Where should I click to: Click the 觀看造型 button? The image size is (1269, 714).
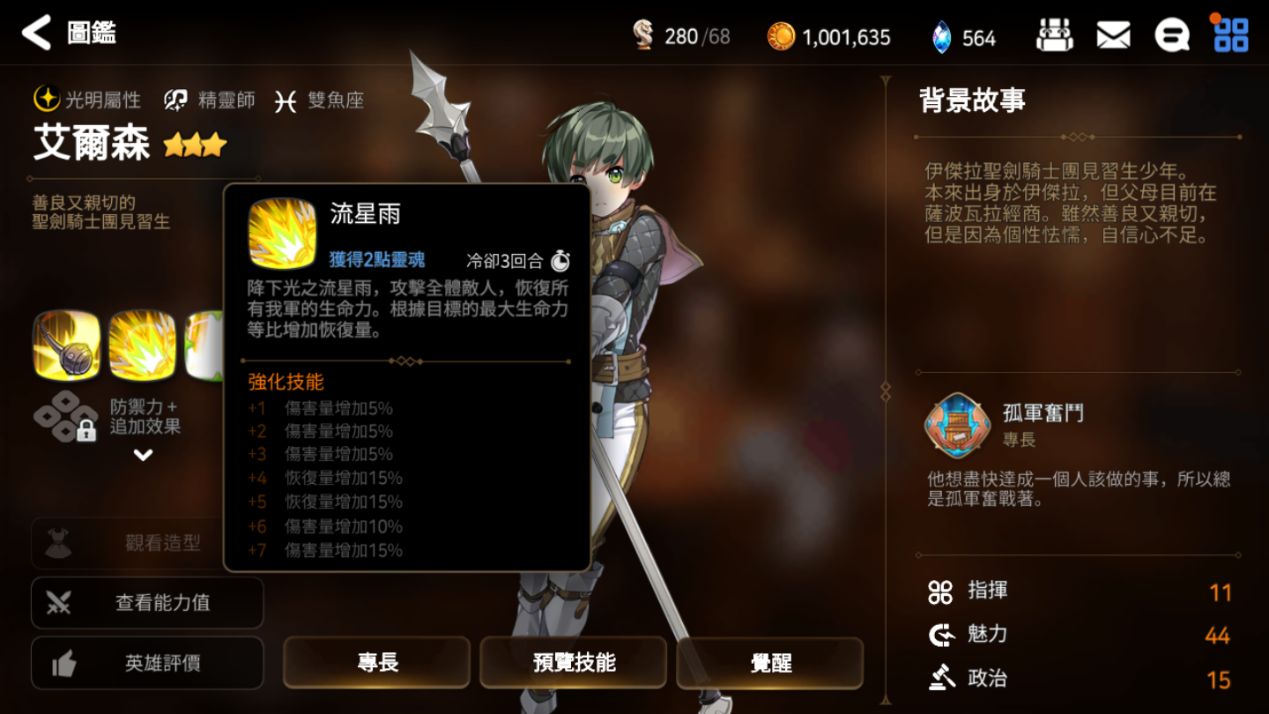pyautogui.click(x=148, y=543)
